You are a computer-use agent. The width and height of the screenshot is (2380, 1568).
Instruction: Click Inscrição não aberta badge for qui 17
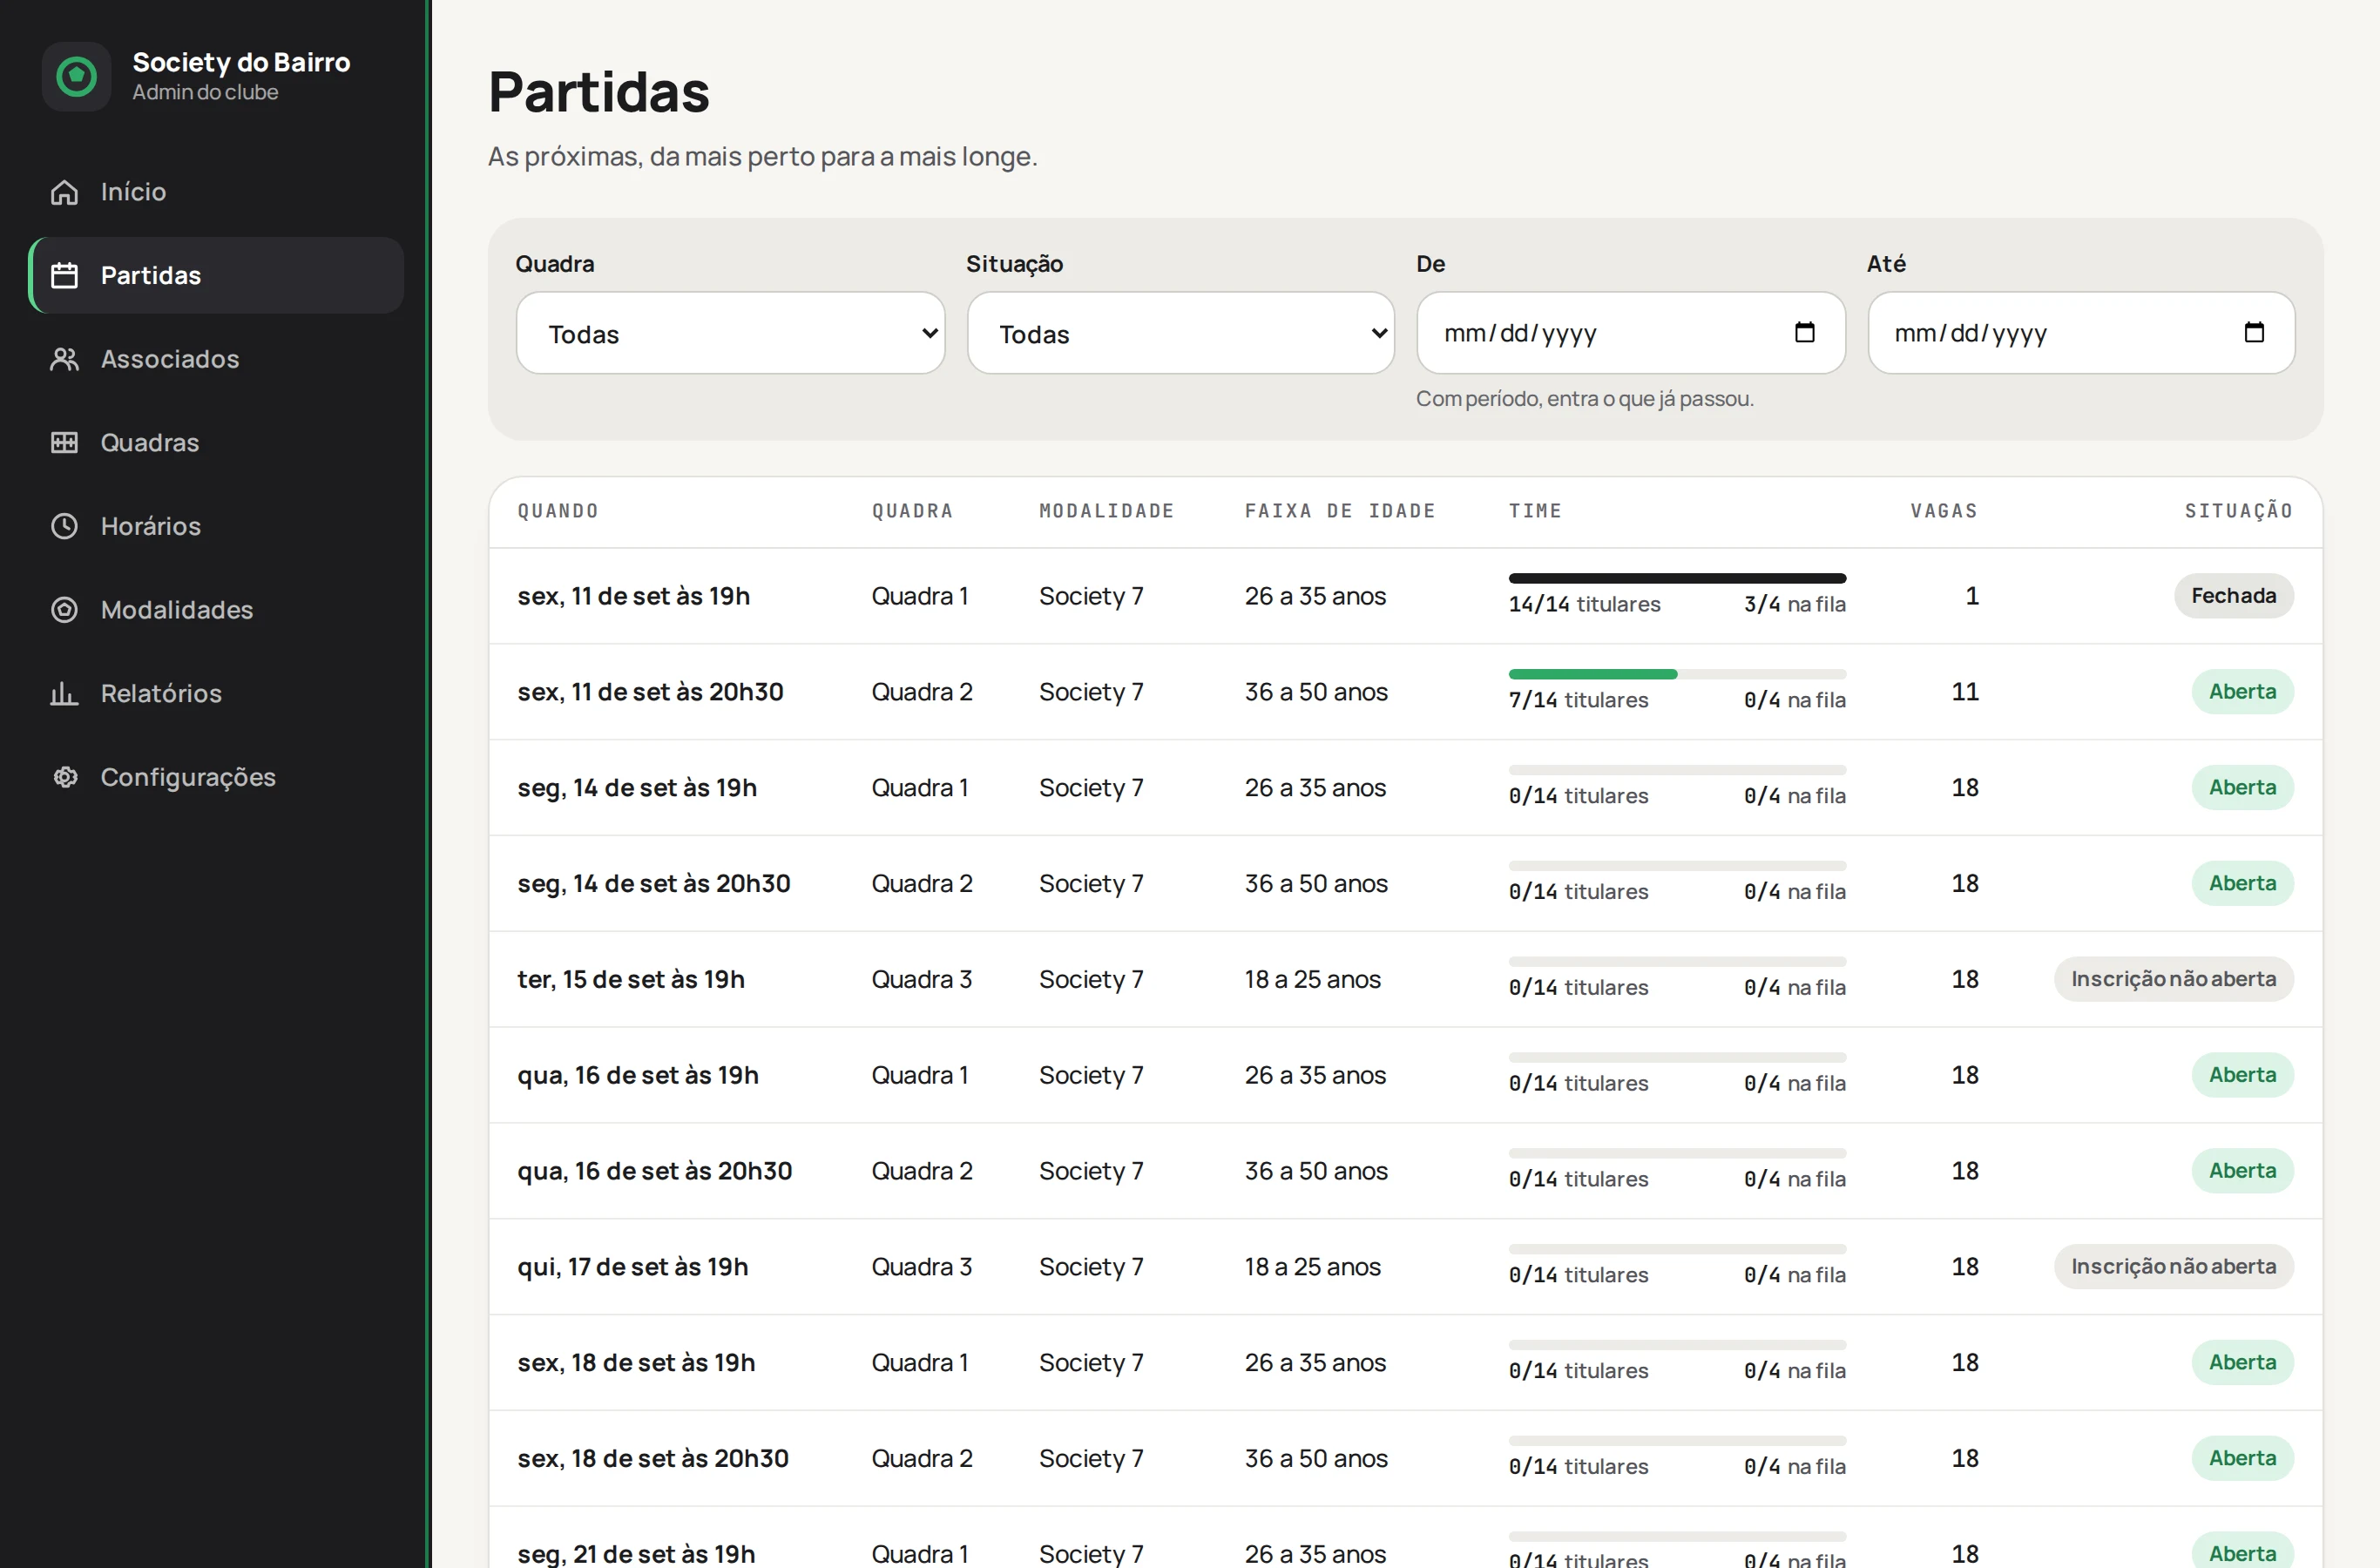[2173, 1267]
